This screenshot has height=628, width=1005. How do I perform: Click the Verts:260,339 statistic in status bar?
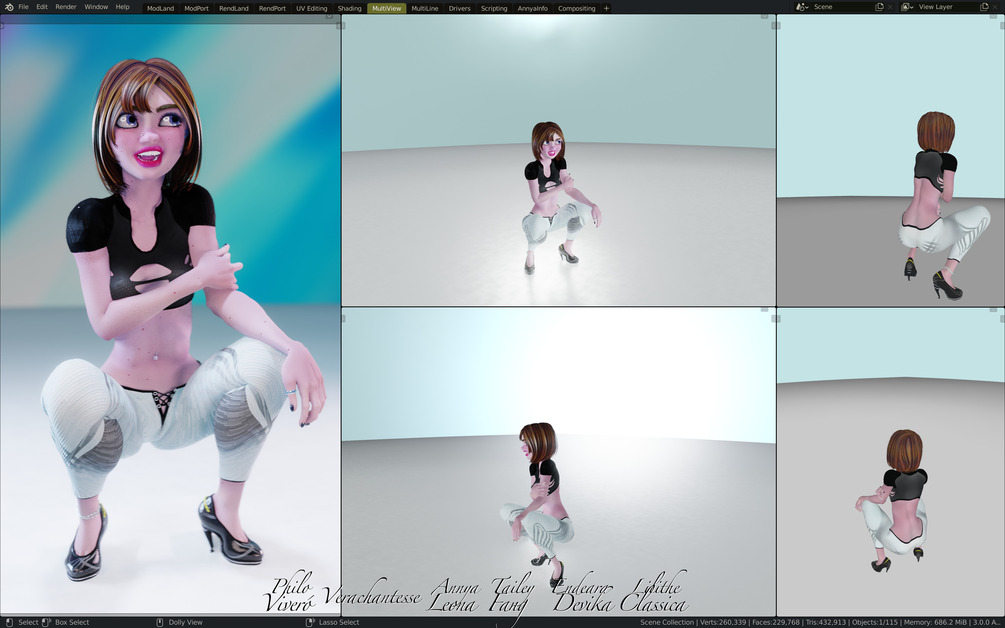tap(723, 622)
